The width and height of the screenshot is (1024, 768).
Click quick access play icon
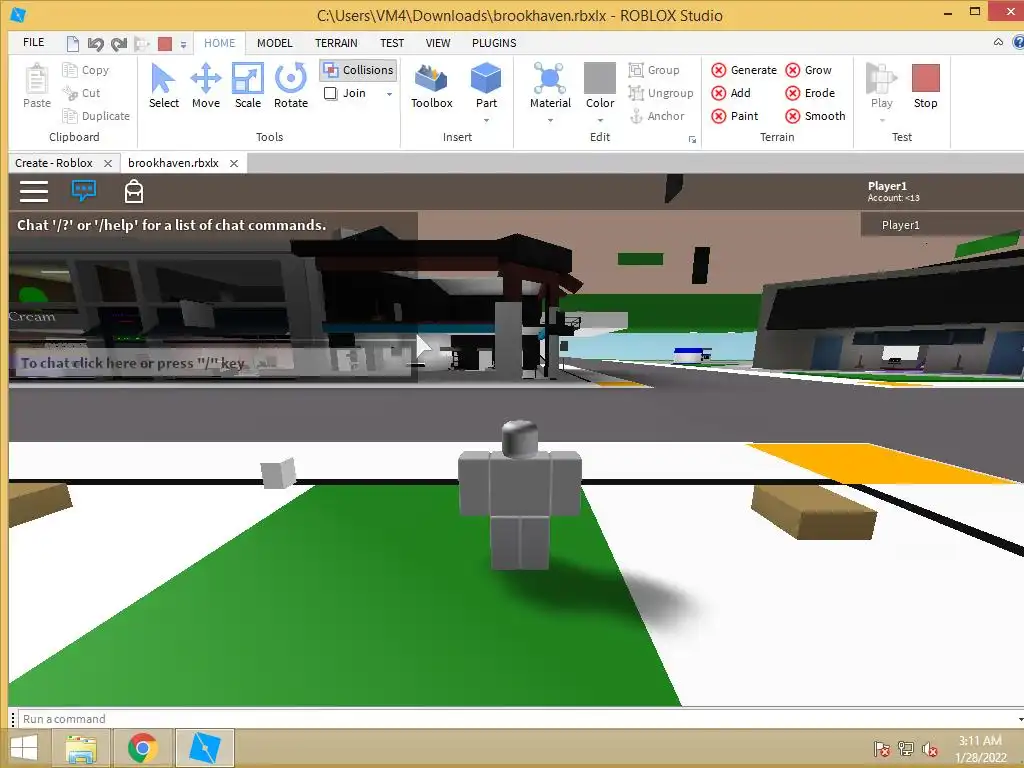pos(142,44)
